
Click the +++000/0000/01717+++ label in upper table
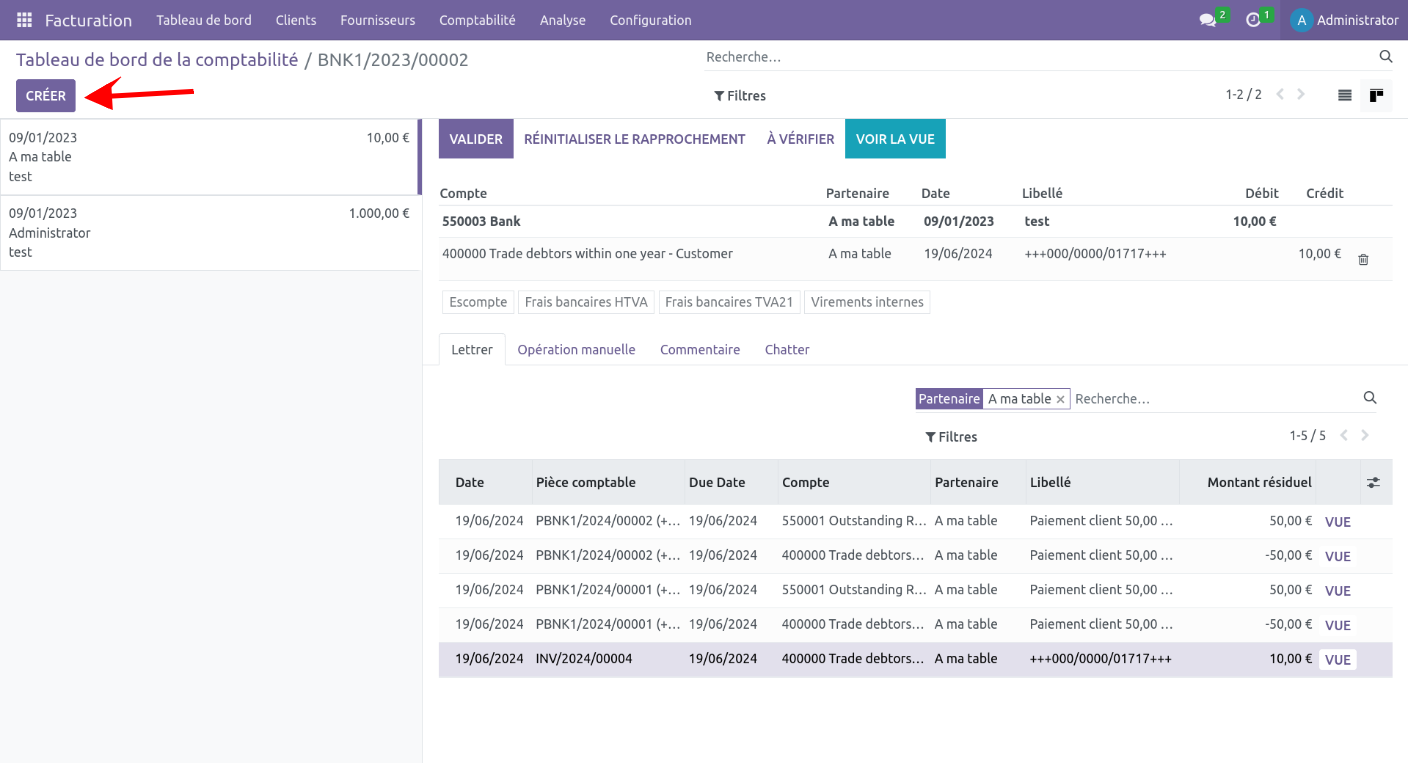pos(1095,254)
